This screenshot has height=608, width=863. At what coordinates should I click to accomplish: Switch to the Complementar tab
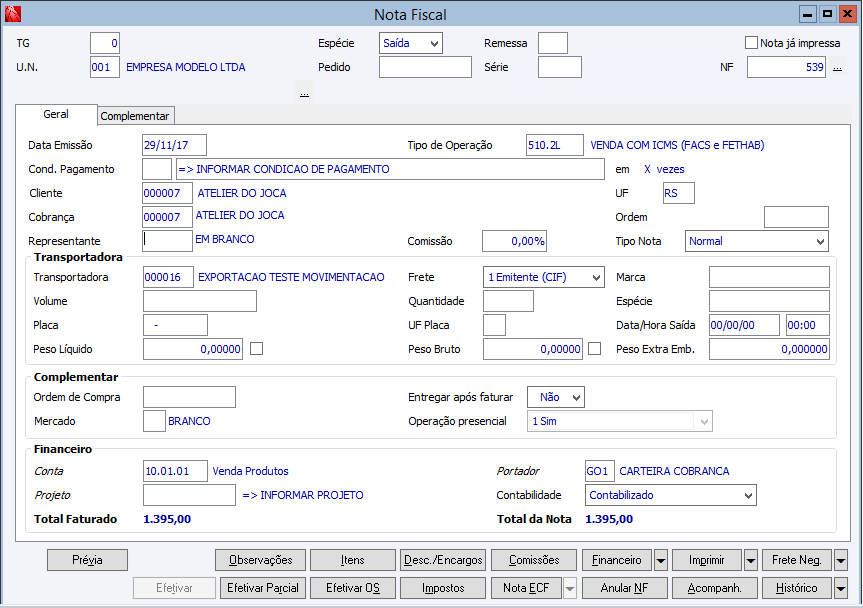click(135, 116)
